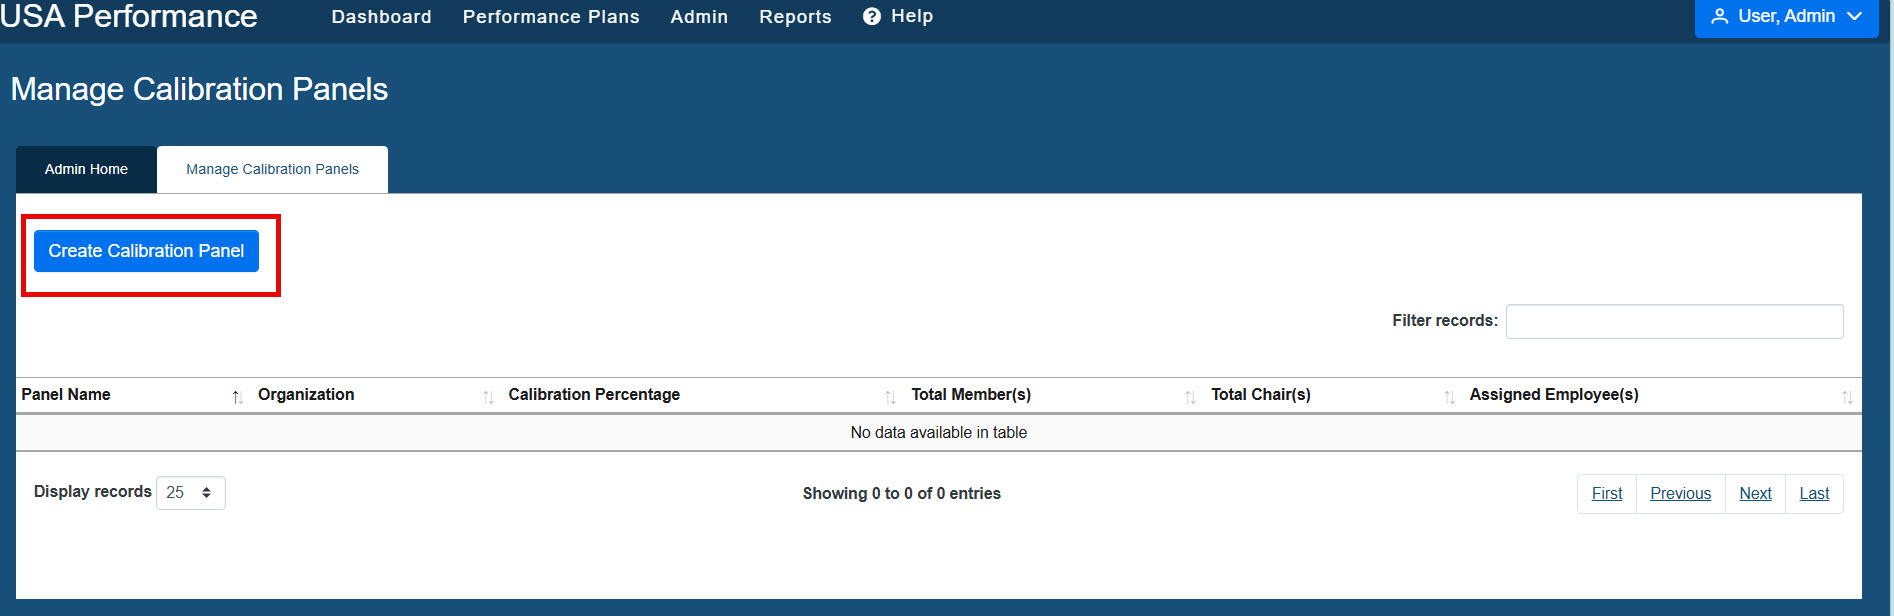1894x616 pixels.
Task: Sort by Panel Name column arrows
Action: pyautogui.click(x=237, y=397)
